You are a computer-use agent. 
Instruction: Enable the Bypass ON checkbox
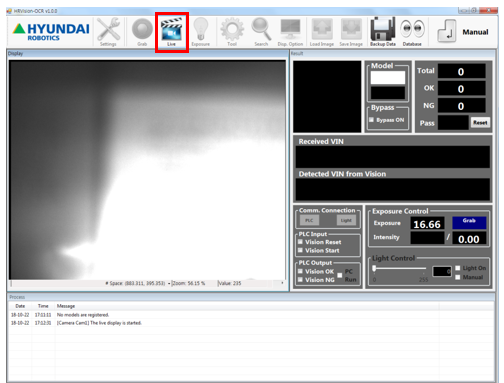(371, 120)
